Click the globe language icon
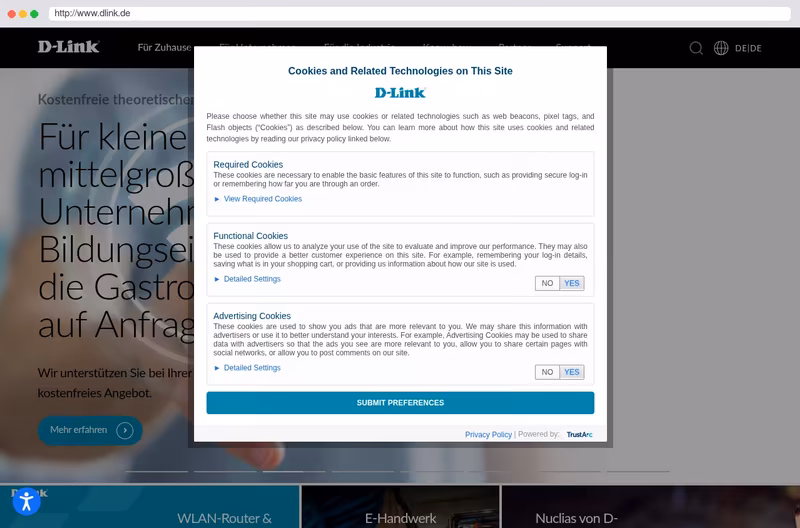The image size is (800, 528). (x=721, y=48)
